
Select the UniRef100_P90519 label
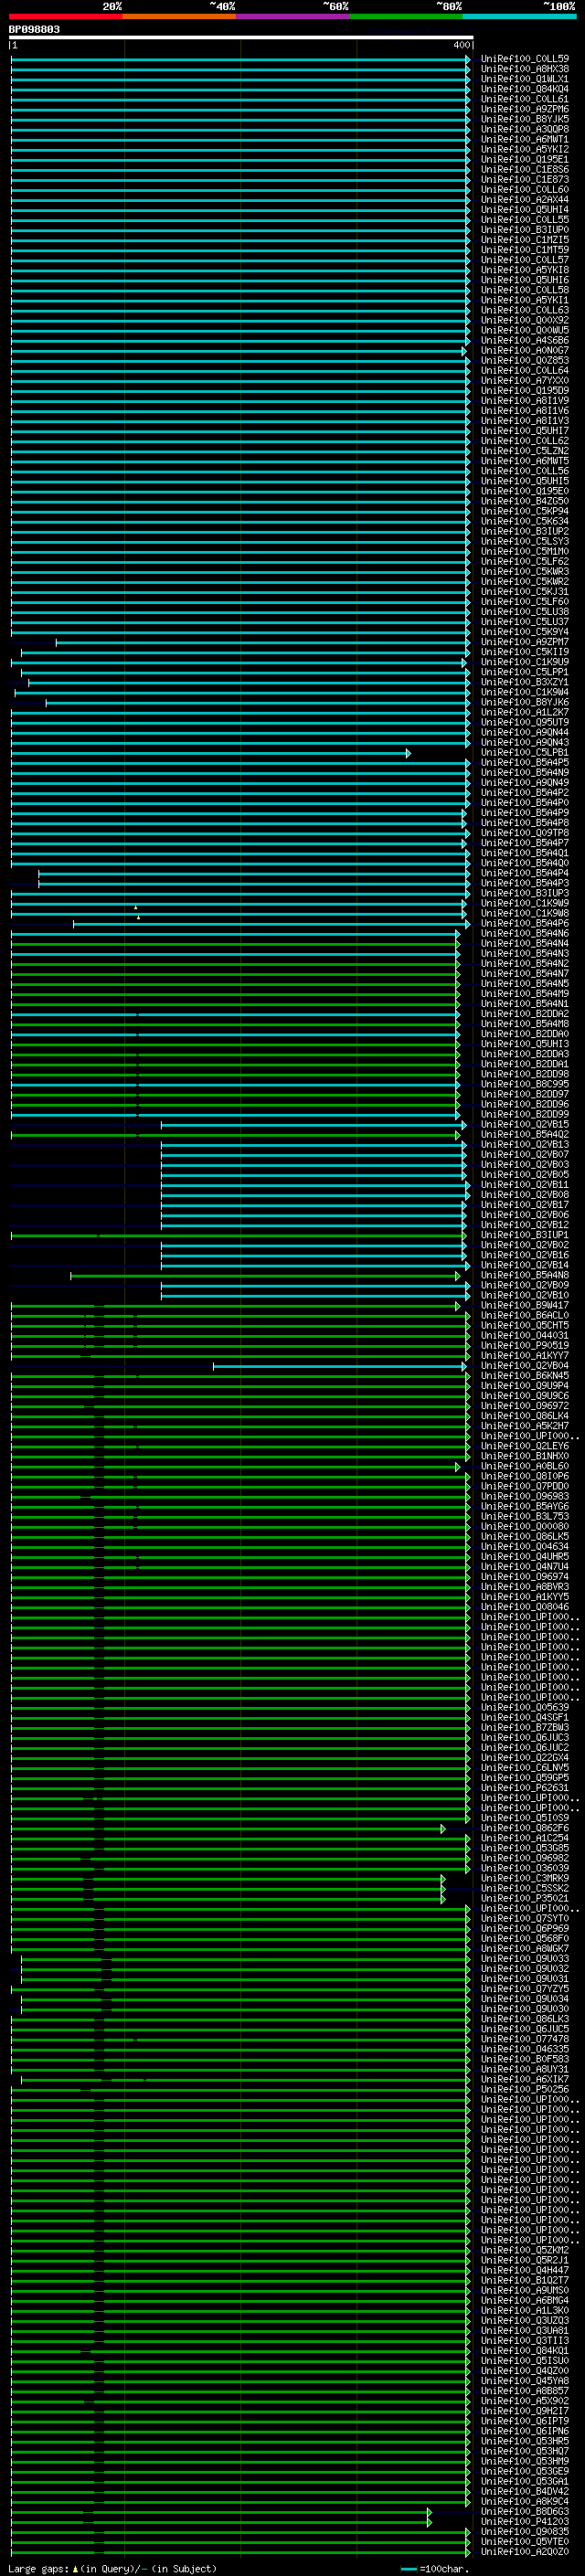(525, 1346)
